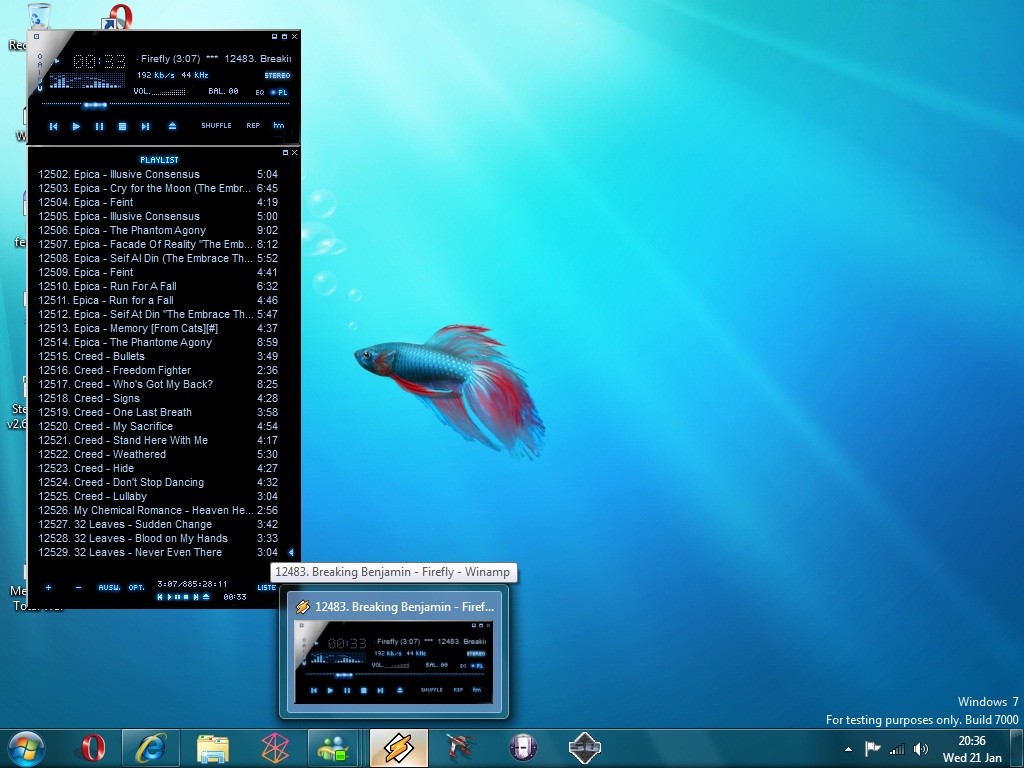This screenshot has width=1024, height=768.
Task: Select '12524. Creed - Don't Stop Dancing' track
Action: coord(158,483)
